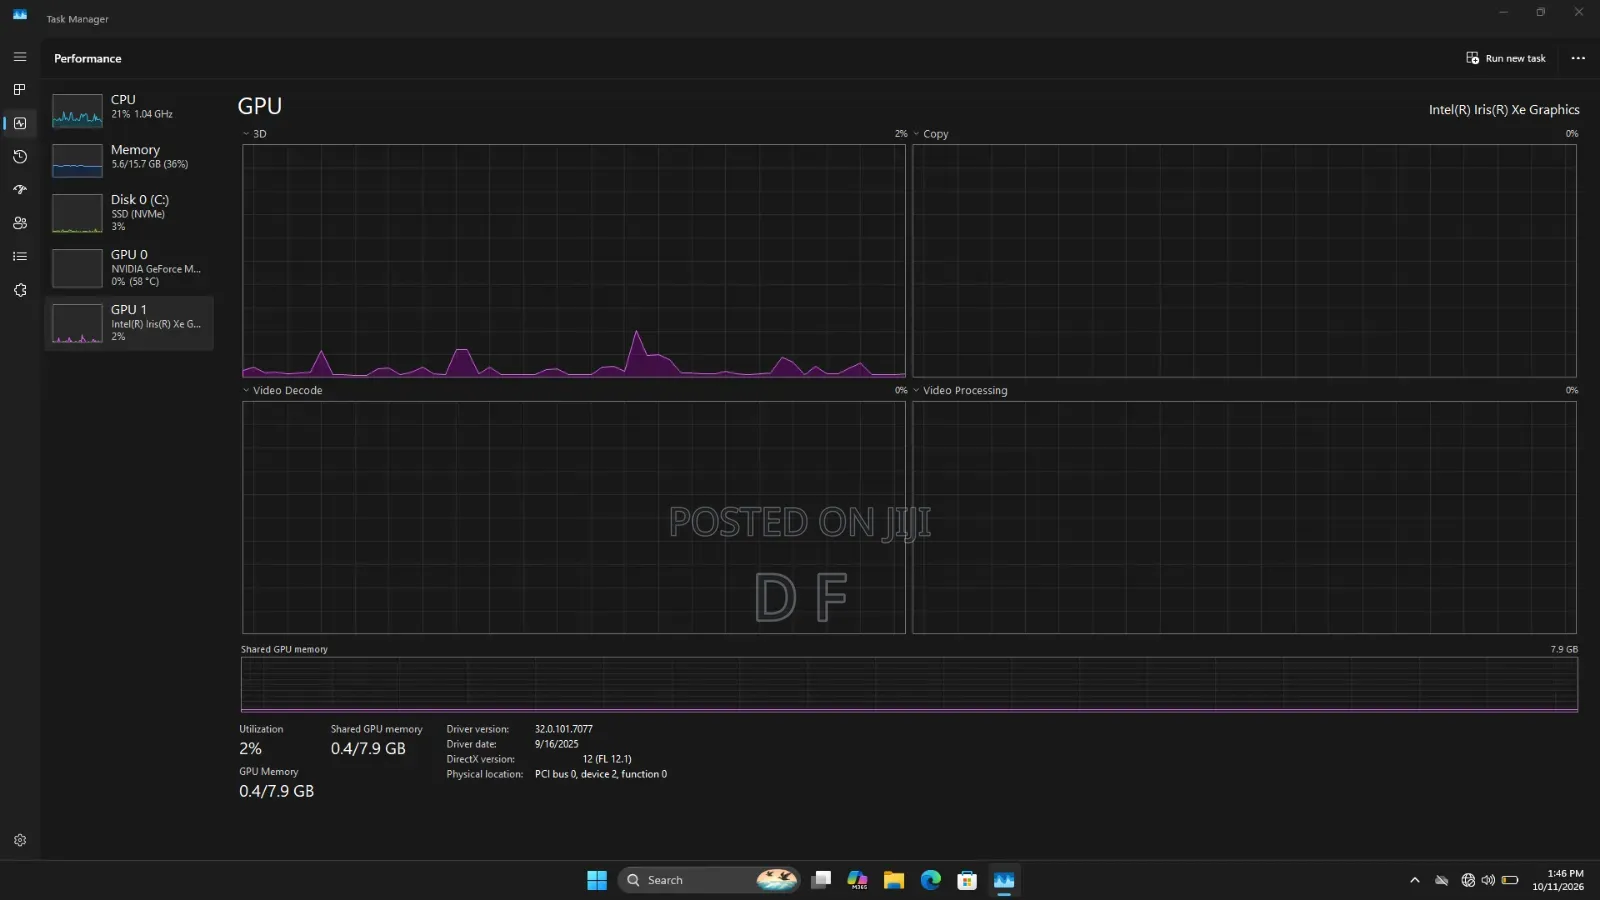Open the hamburger navigation menu
This screenshot has height=900, width=1600.
20,57
